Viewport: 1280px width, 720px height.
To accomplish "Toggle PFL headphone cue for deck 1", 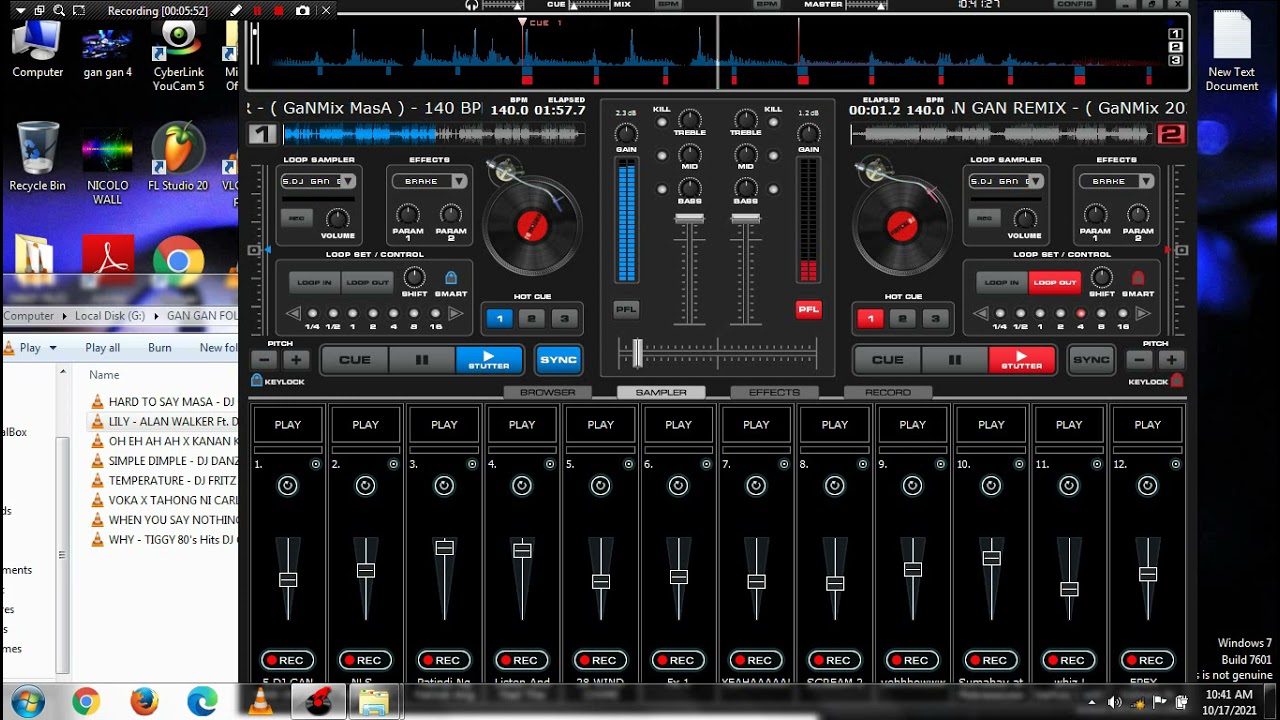I will tap(626, 310).
